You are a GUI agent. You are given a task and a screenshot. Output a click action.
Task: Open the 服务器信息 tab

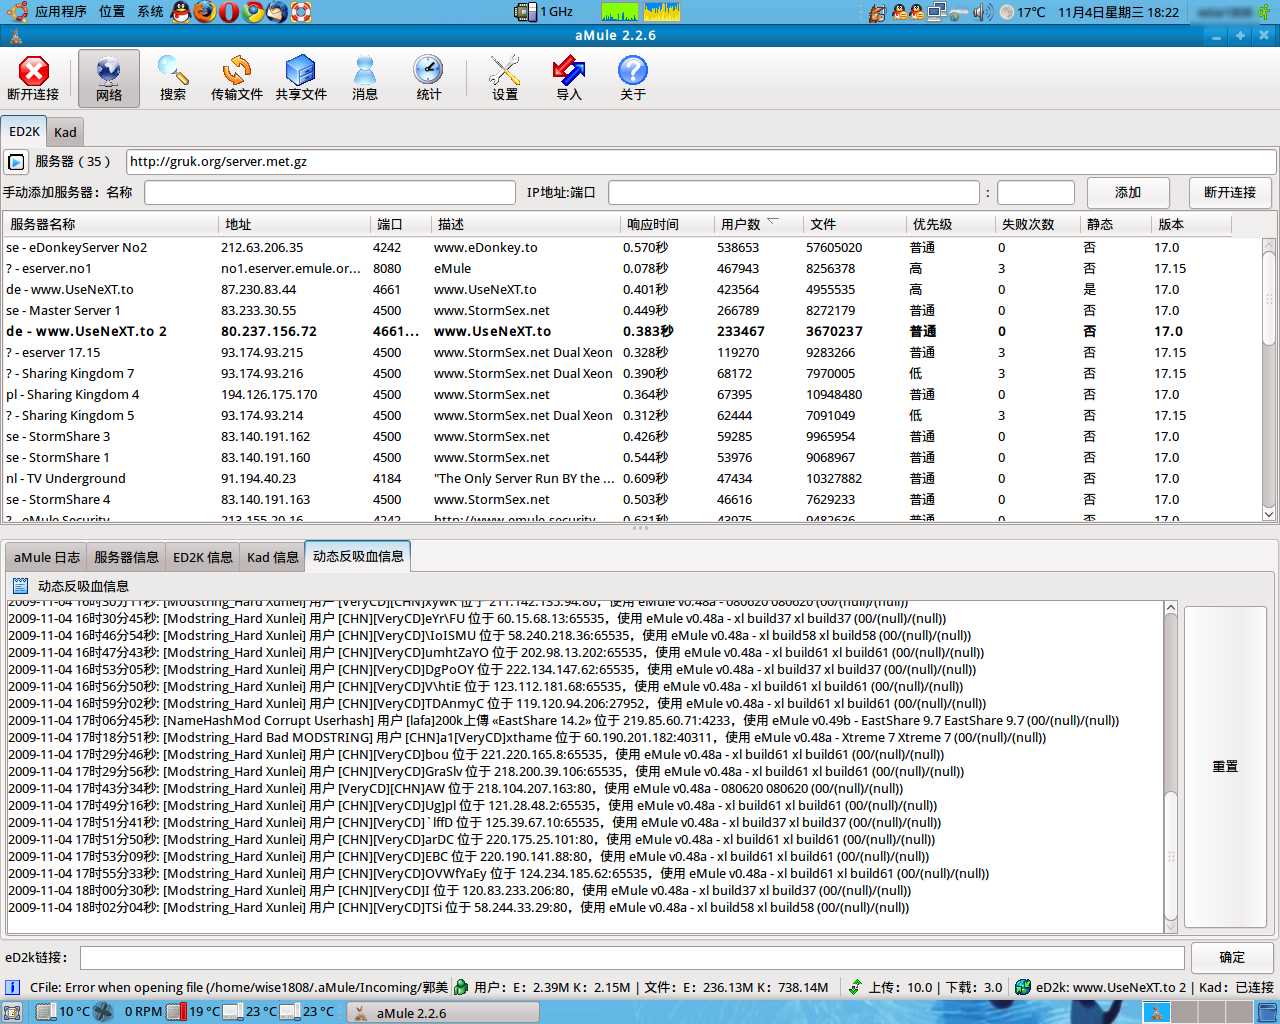[126, 557]
